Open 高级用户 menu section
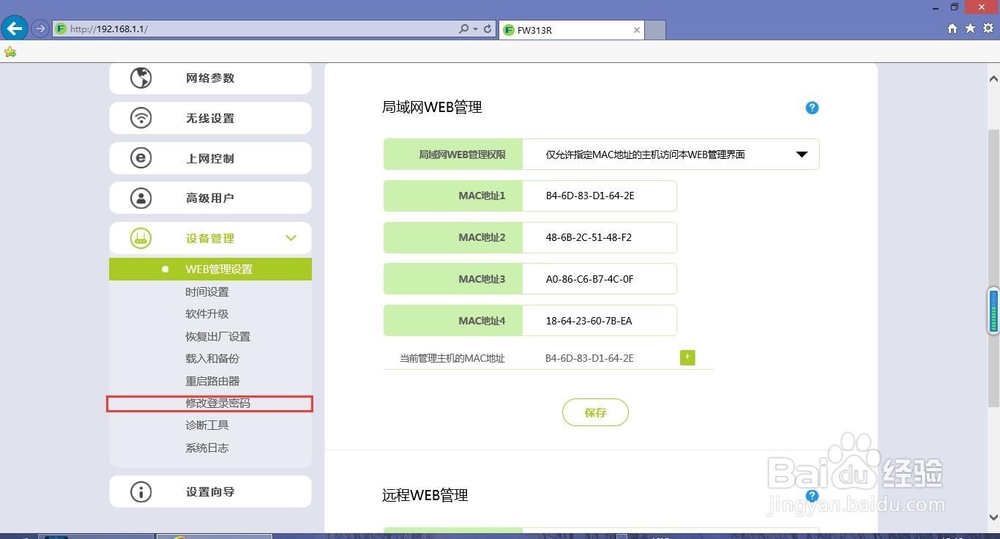1000x539 pixels. 210,198
